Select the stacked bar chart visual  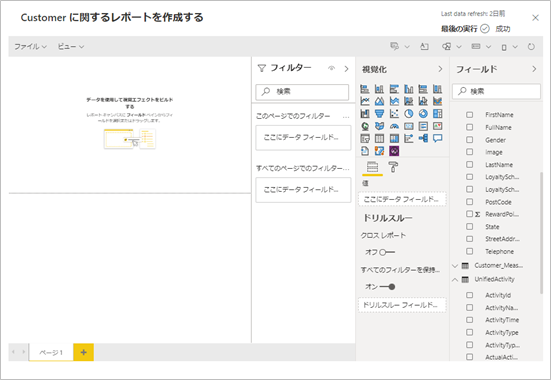(365, 89)
